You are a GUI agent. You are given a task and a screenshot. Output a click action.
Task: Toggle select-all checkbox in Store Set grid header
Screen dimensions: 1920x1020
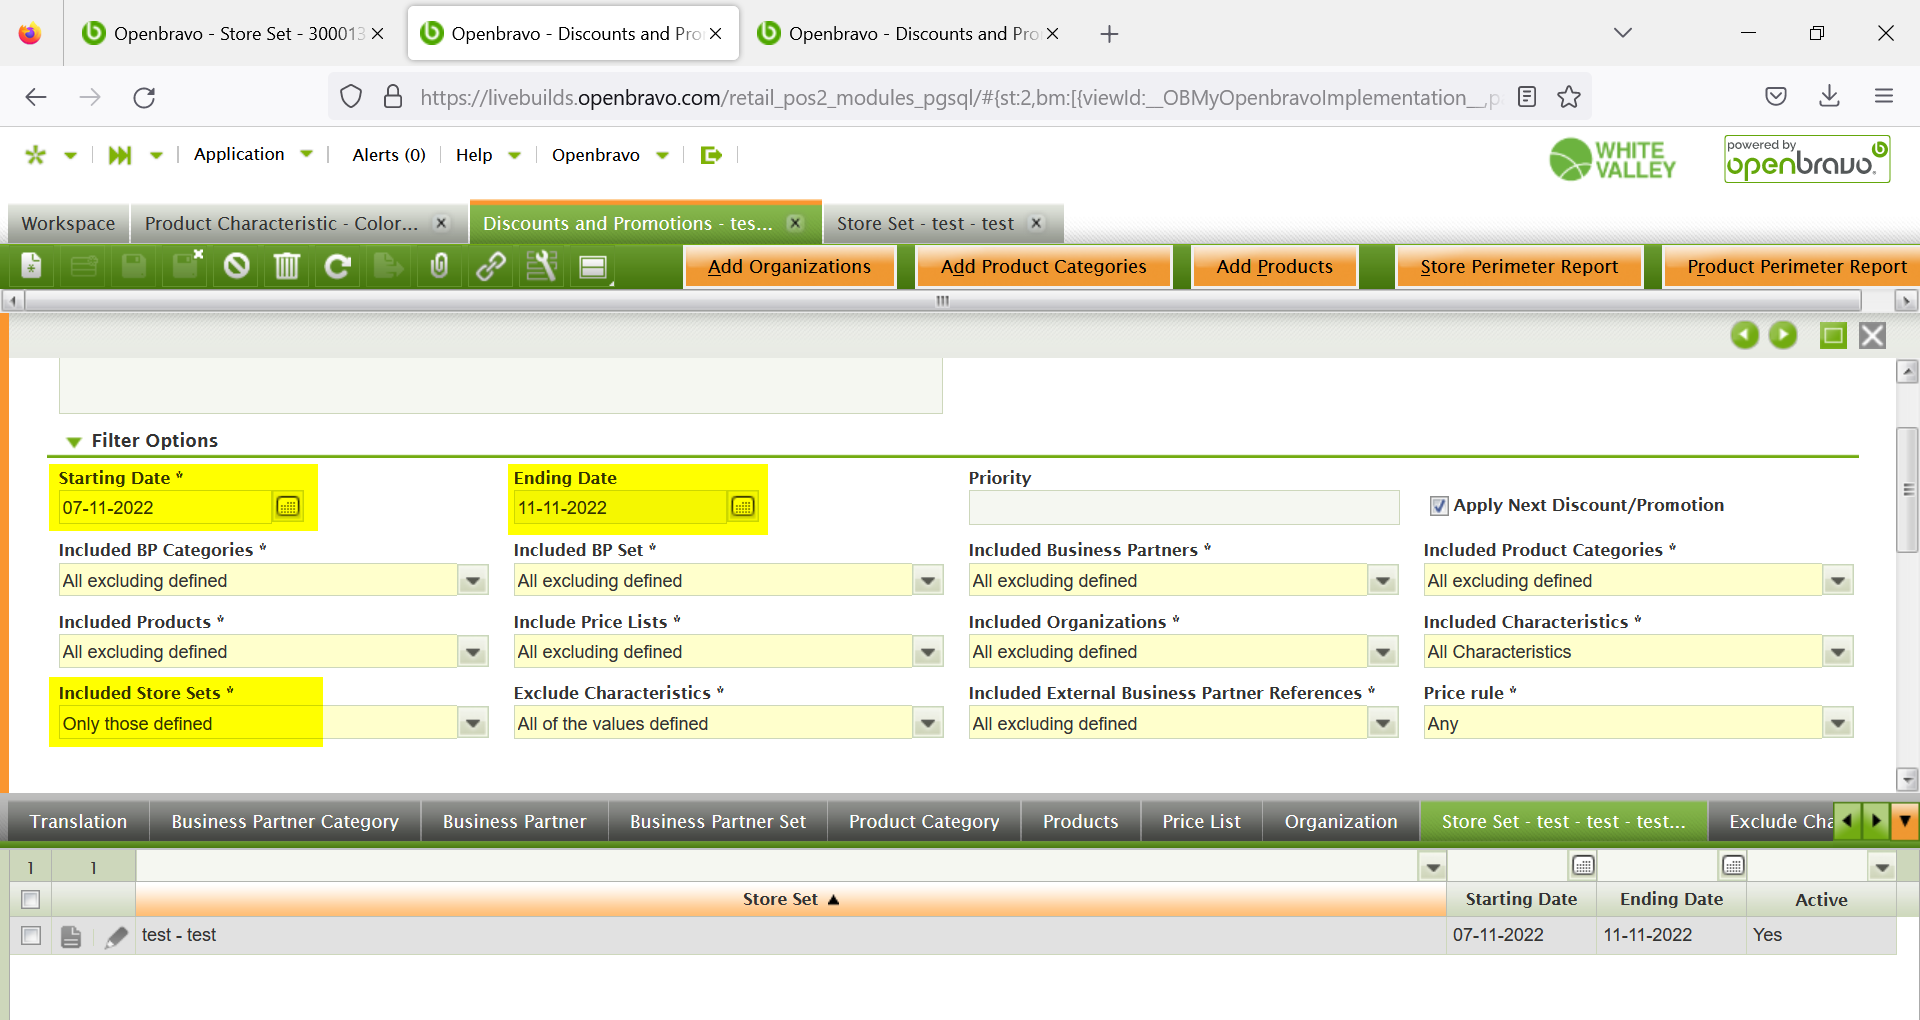[31, 899]
